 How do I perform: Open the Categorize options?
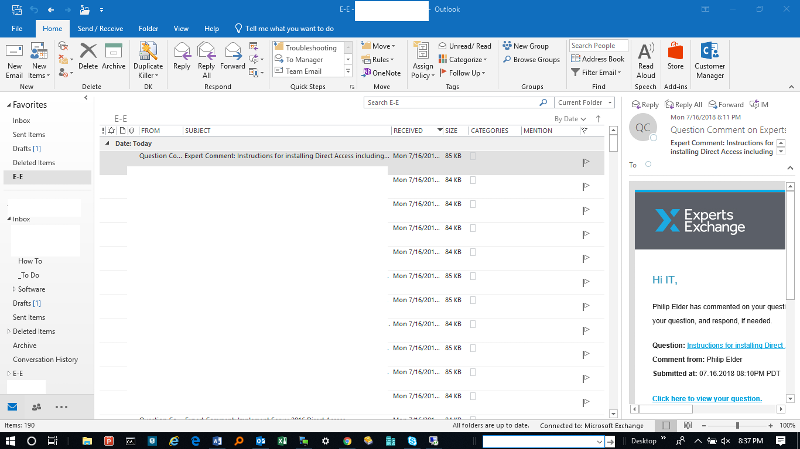pyautogui.click(x=463, y=59)
